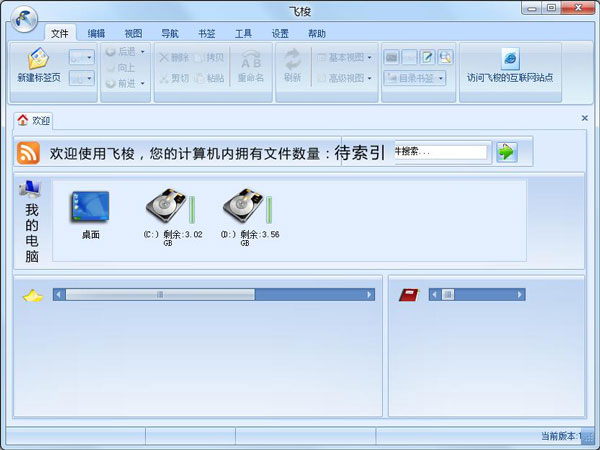Click the favorites panel scrollbar thumb

[x=160, y=294]
